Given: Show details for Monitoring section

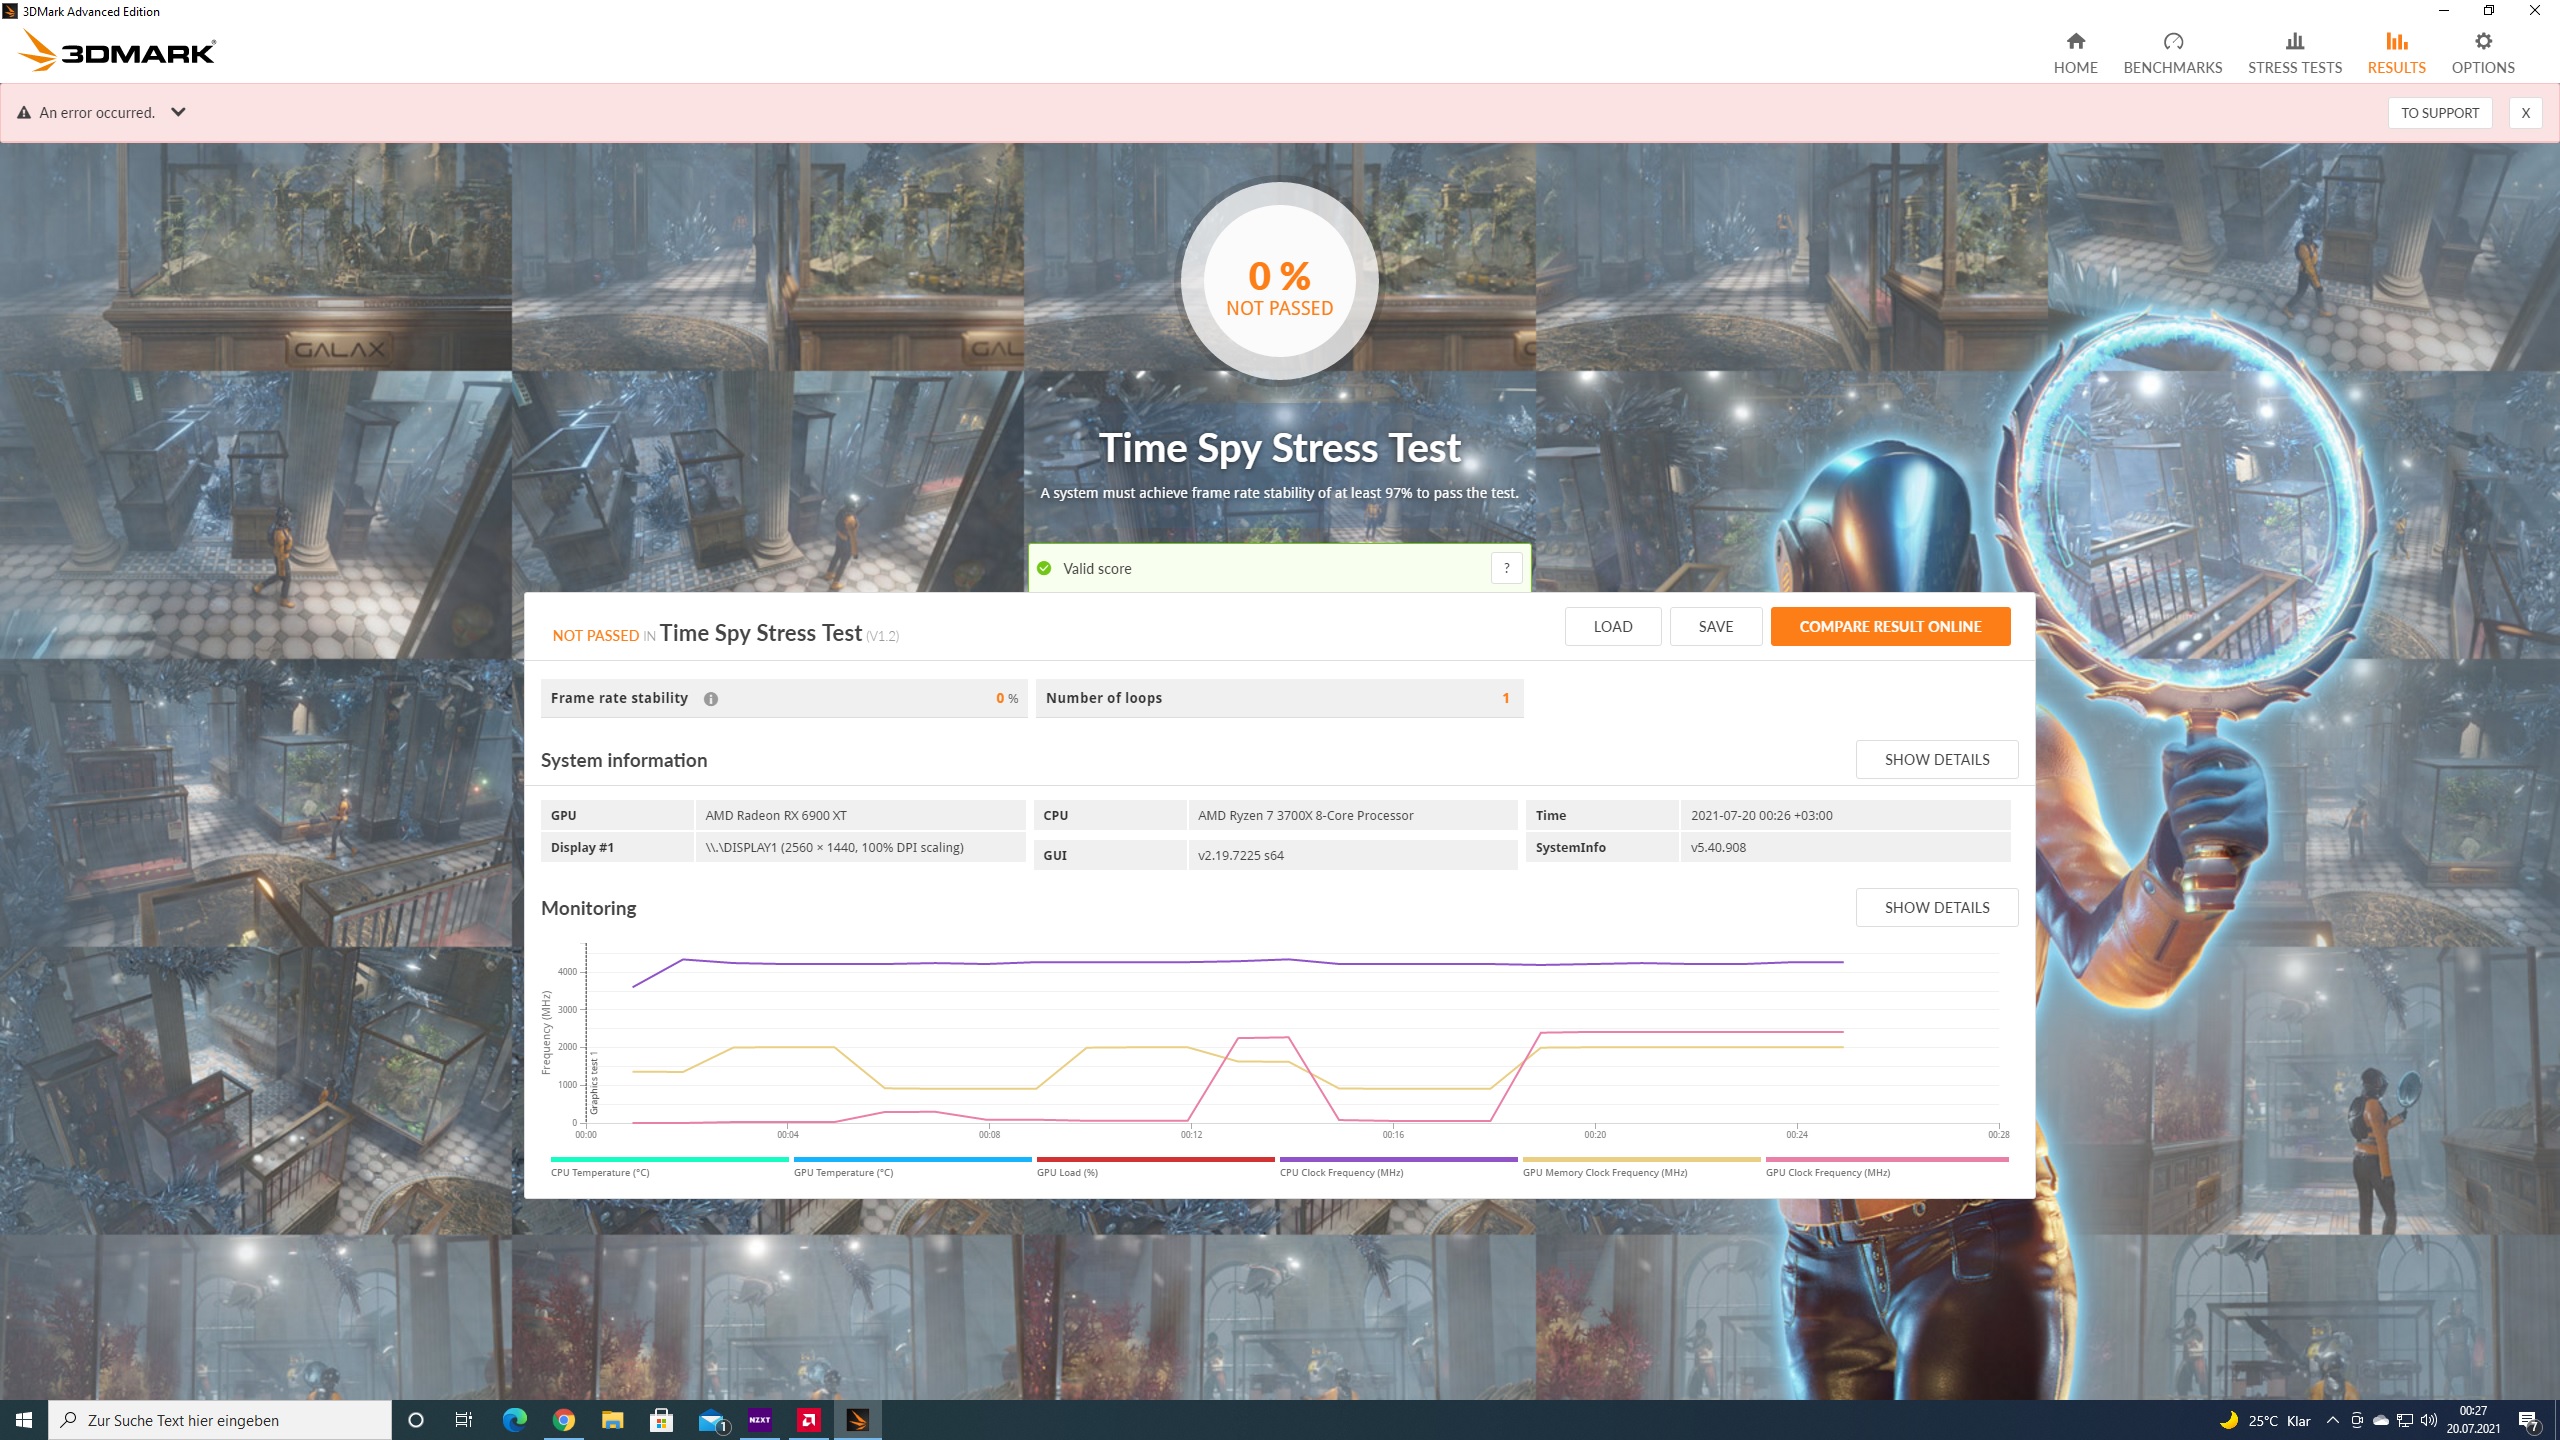Looking at the screenshot, I should (x=1936, y=907).
